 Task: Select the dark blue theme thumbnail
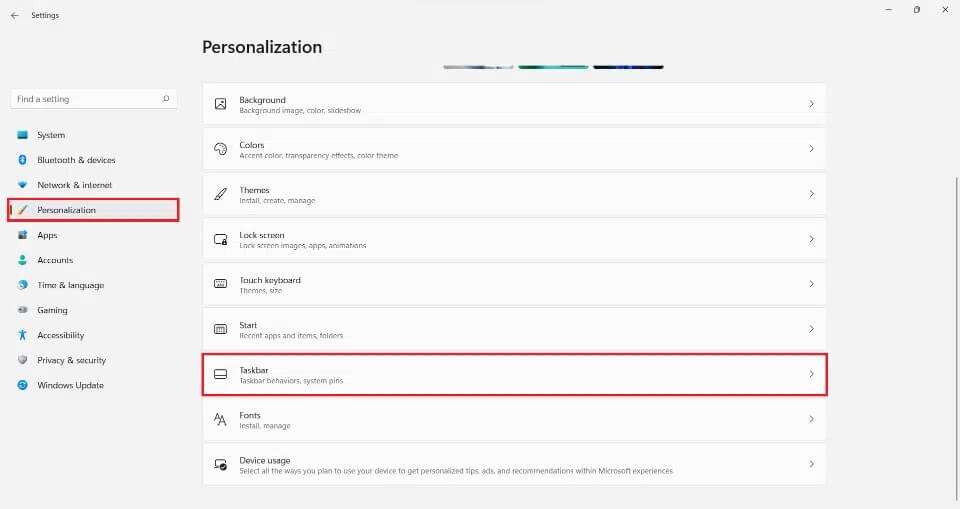pos(628,67)
